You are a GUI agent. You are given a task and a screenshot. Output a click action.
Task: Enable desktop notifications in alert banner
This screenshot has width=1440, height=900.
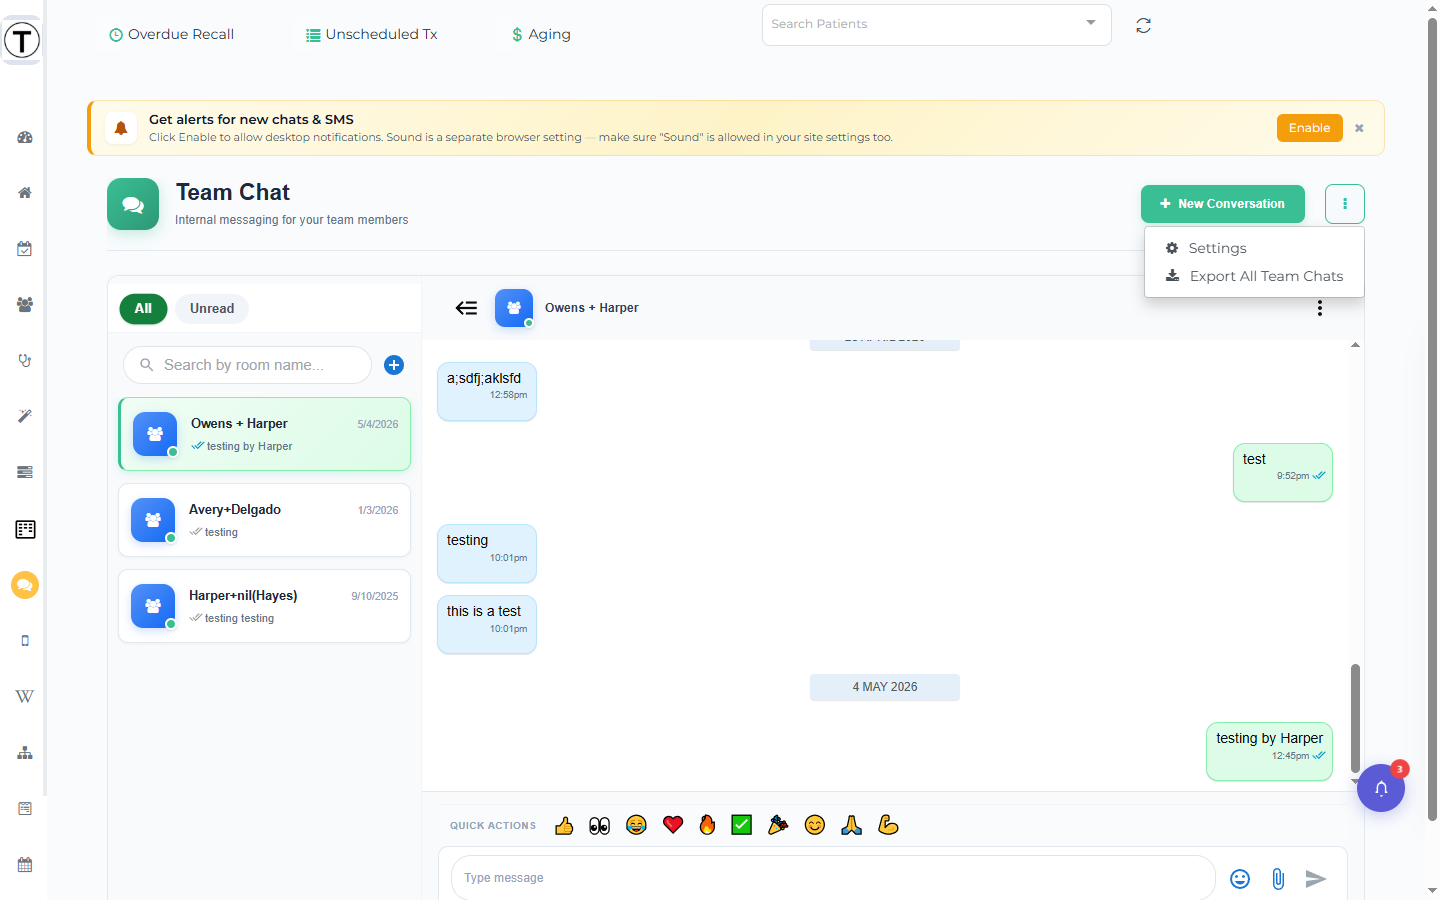1309,128
